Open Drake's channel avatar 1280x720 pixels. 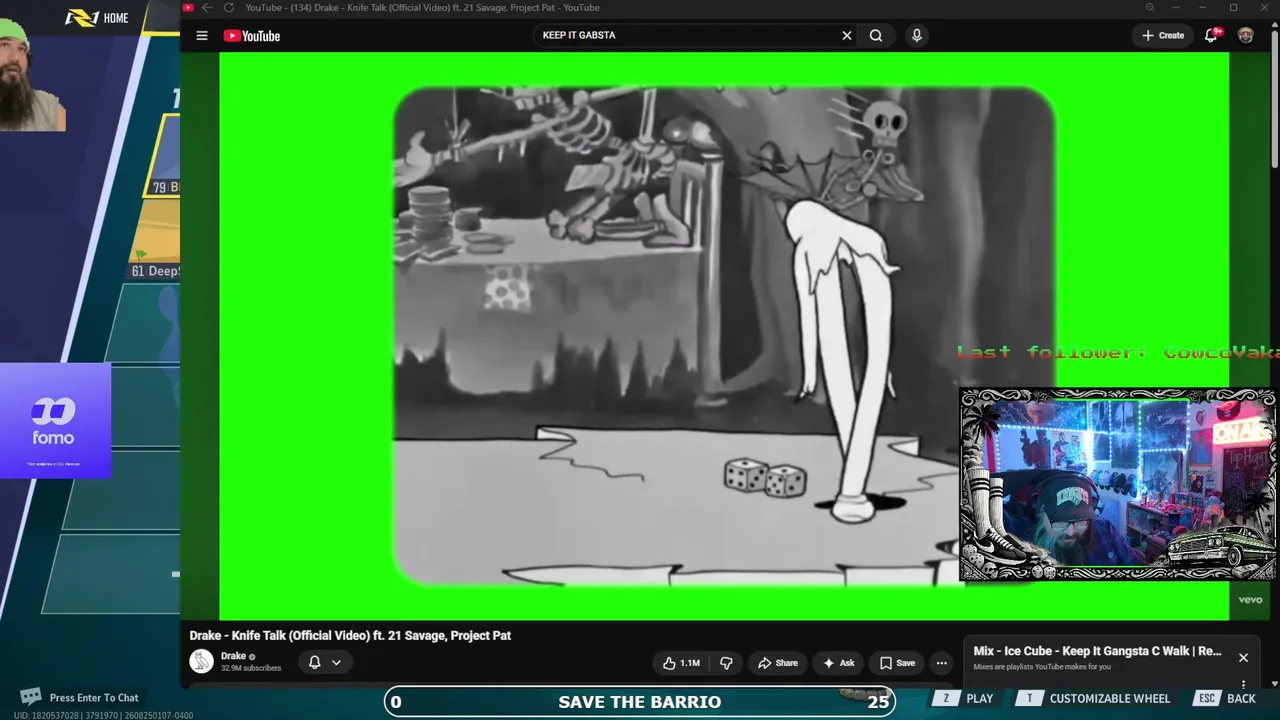point(201,661)
